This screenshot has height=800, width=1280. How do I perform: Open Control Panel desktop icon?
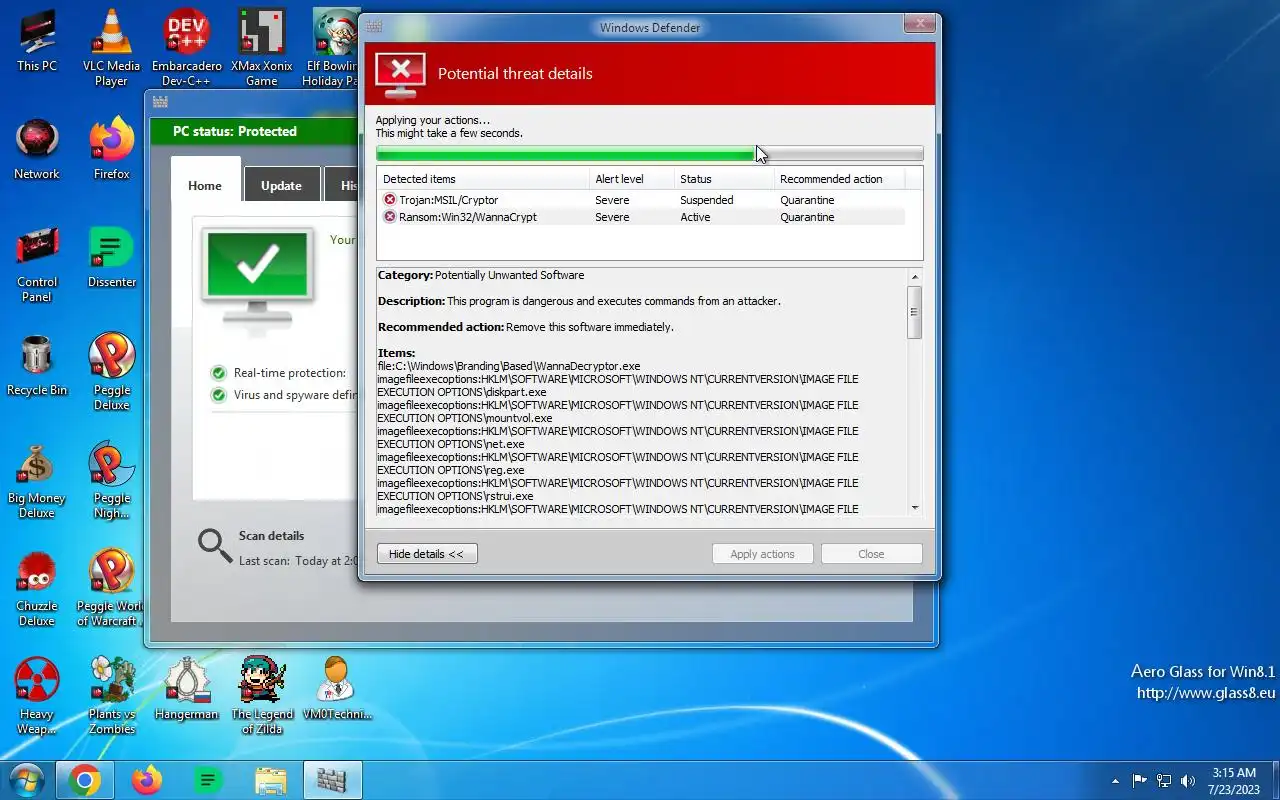point(37,264)
